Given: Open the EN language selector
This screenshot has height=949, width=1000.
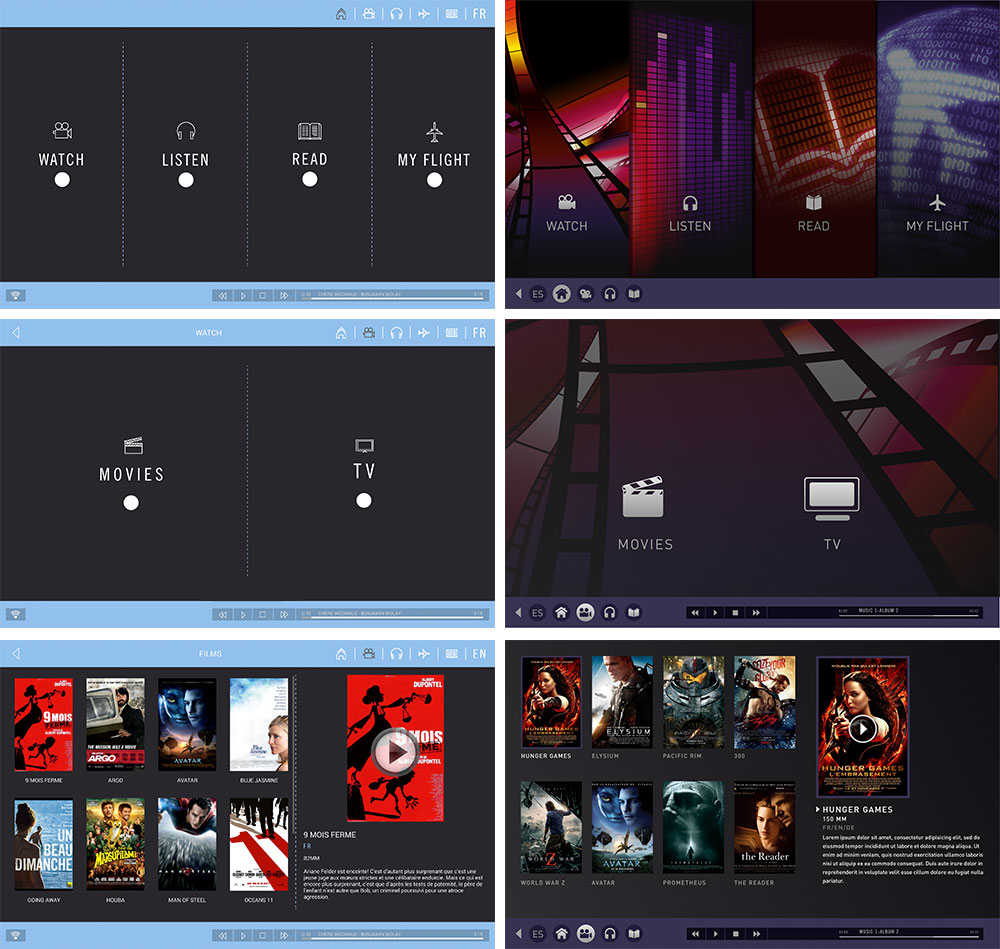Looking at the screenshot, I should pyautogui.click(x=479, y=654).
